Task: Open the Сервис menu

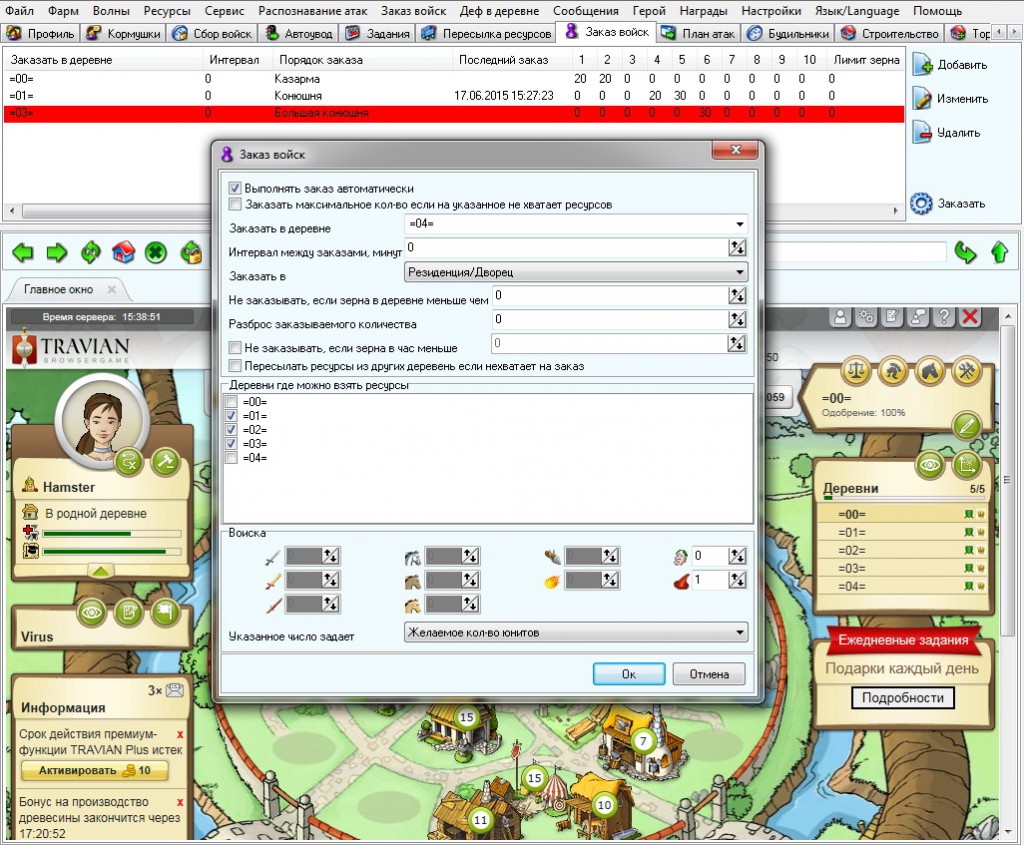Action: 224,10
